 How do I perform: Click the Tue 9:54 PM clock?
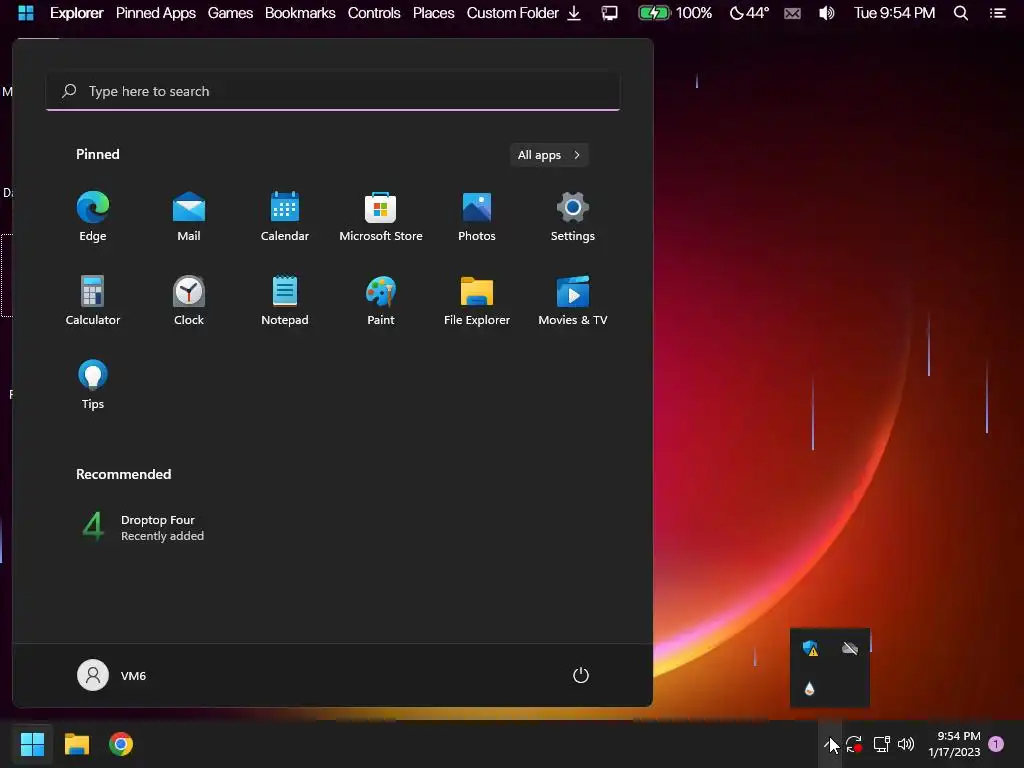[x=895, y=13]
